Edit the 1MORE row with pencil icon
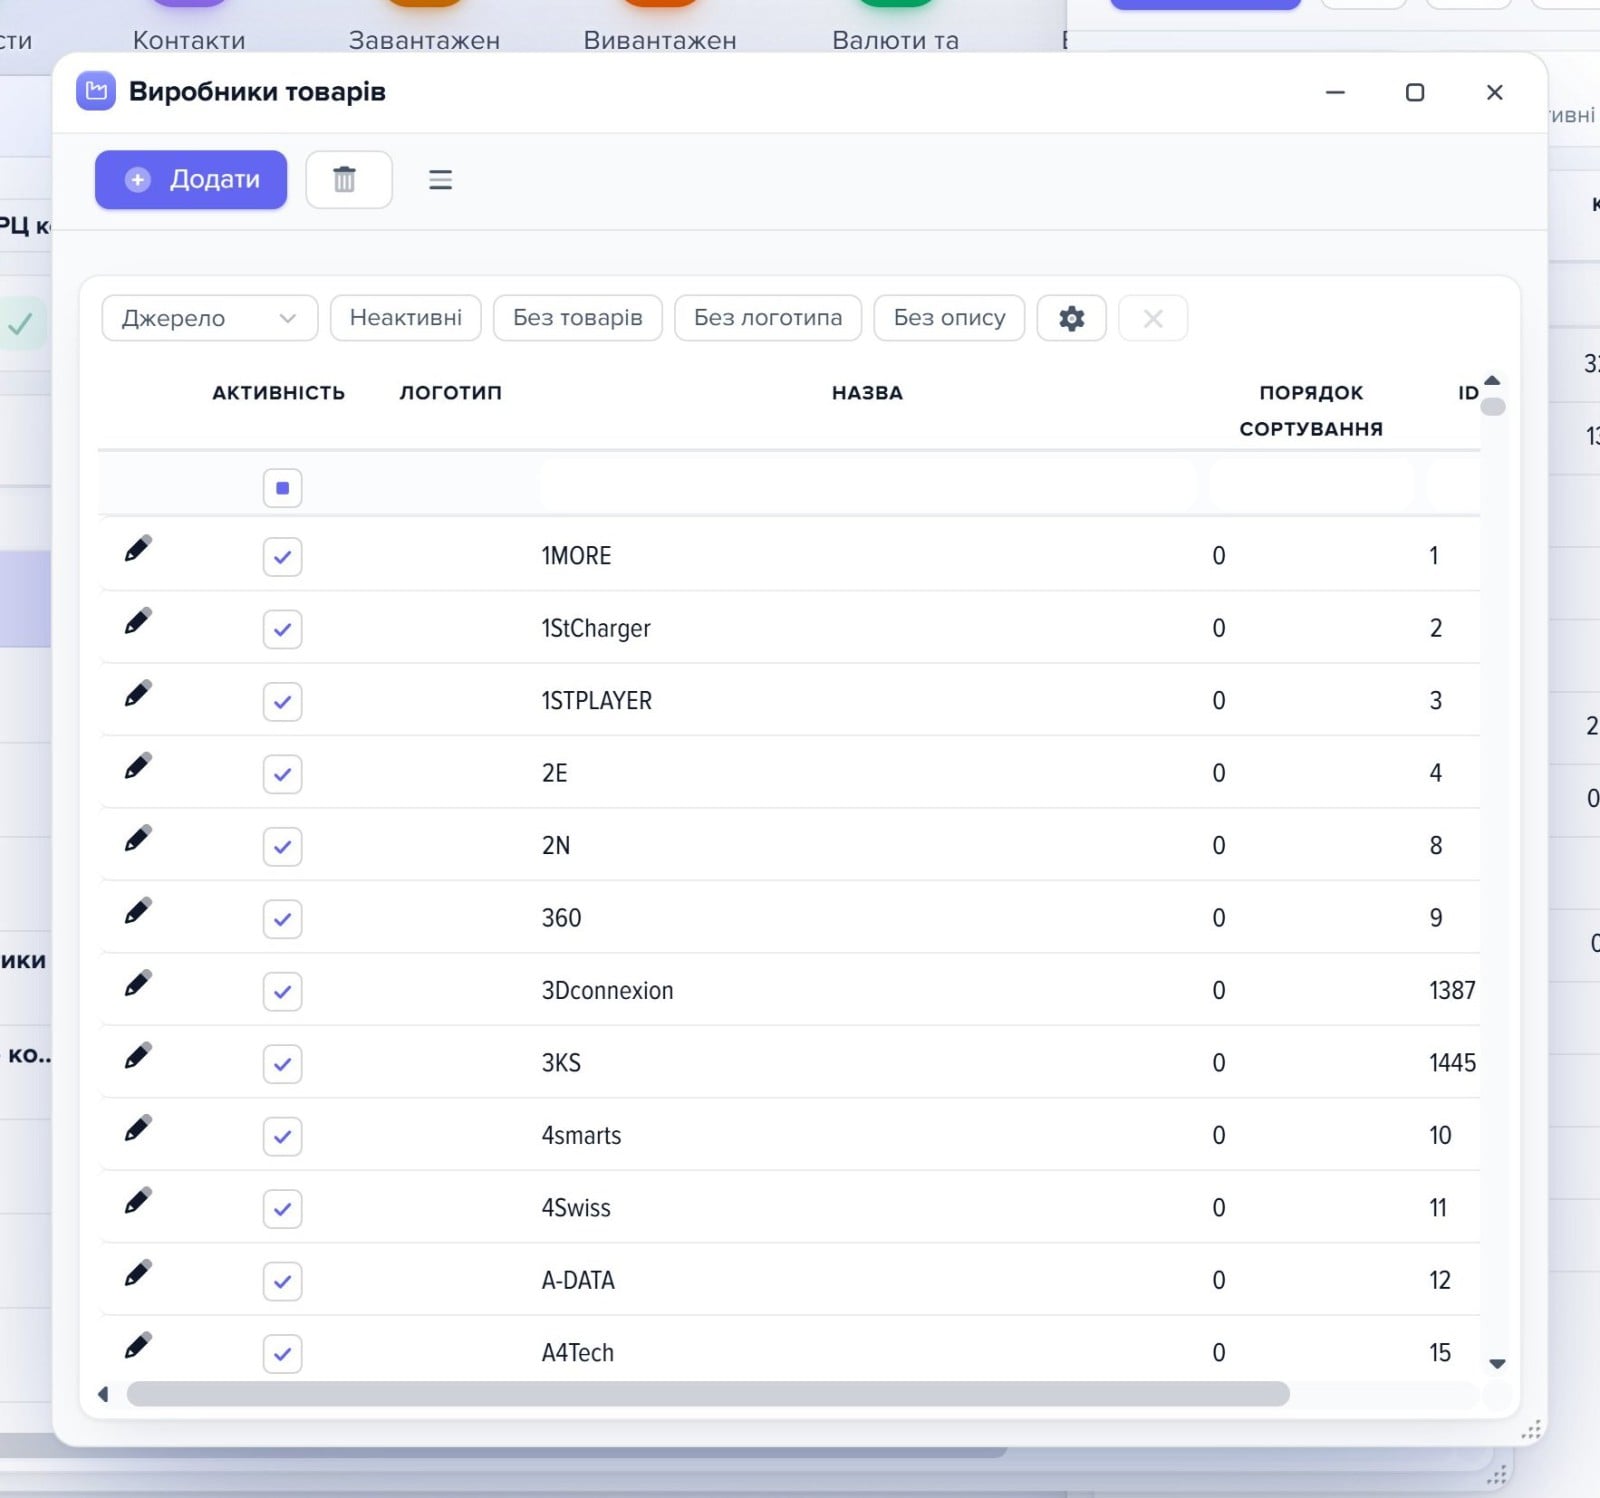 tap(138, 549)
